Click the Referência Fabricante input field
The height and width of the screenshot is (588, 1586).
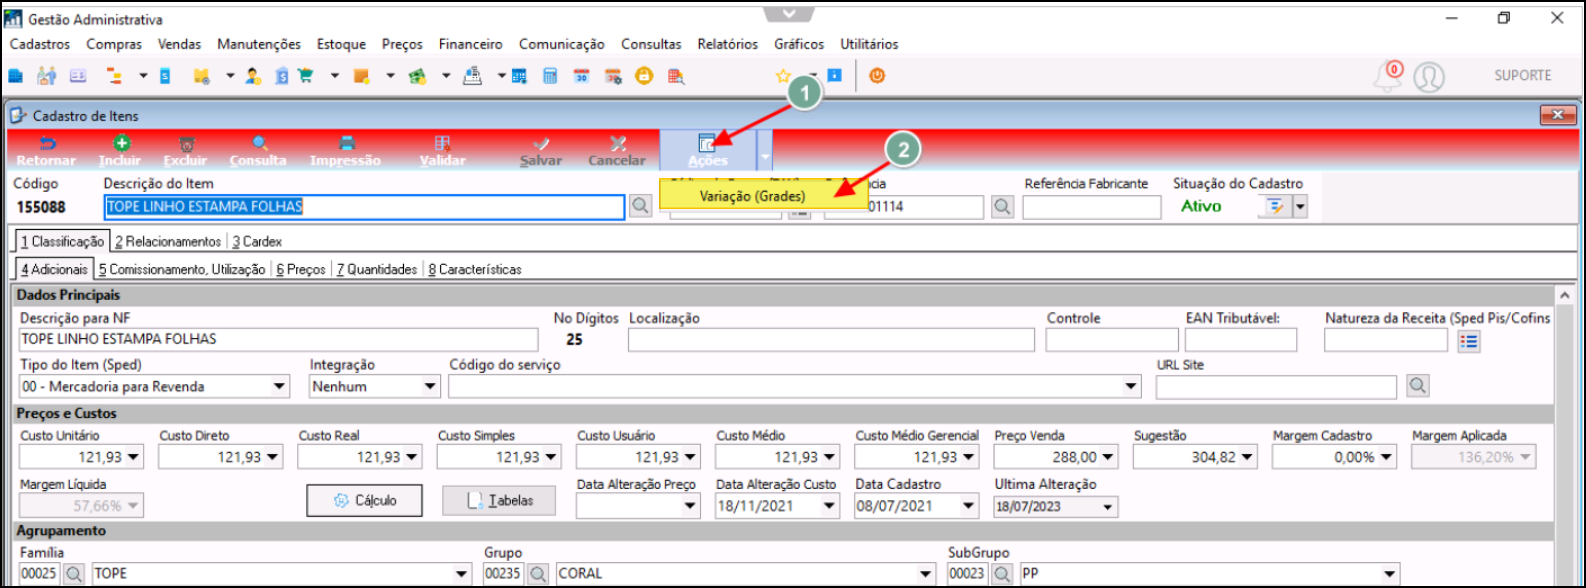coord(1092,207)
